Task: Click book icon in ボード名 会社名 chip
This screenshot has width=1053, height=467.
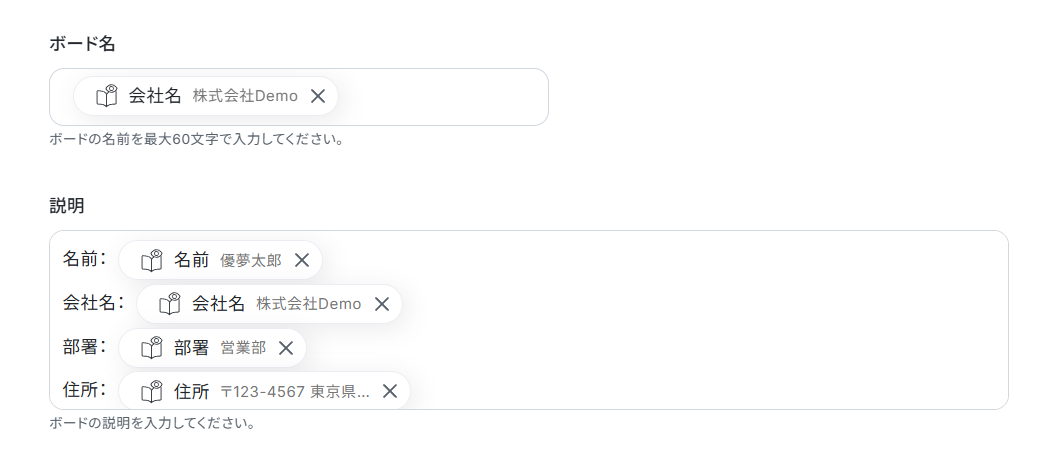Action: pos(107,96)
